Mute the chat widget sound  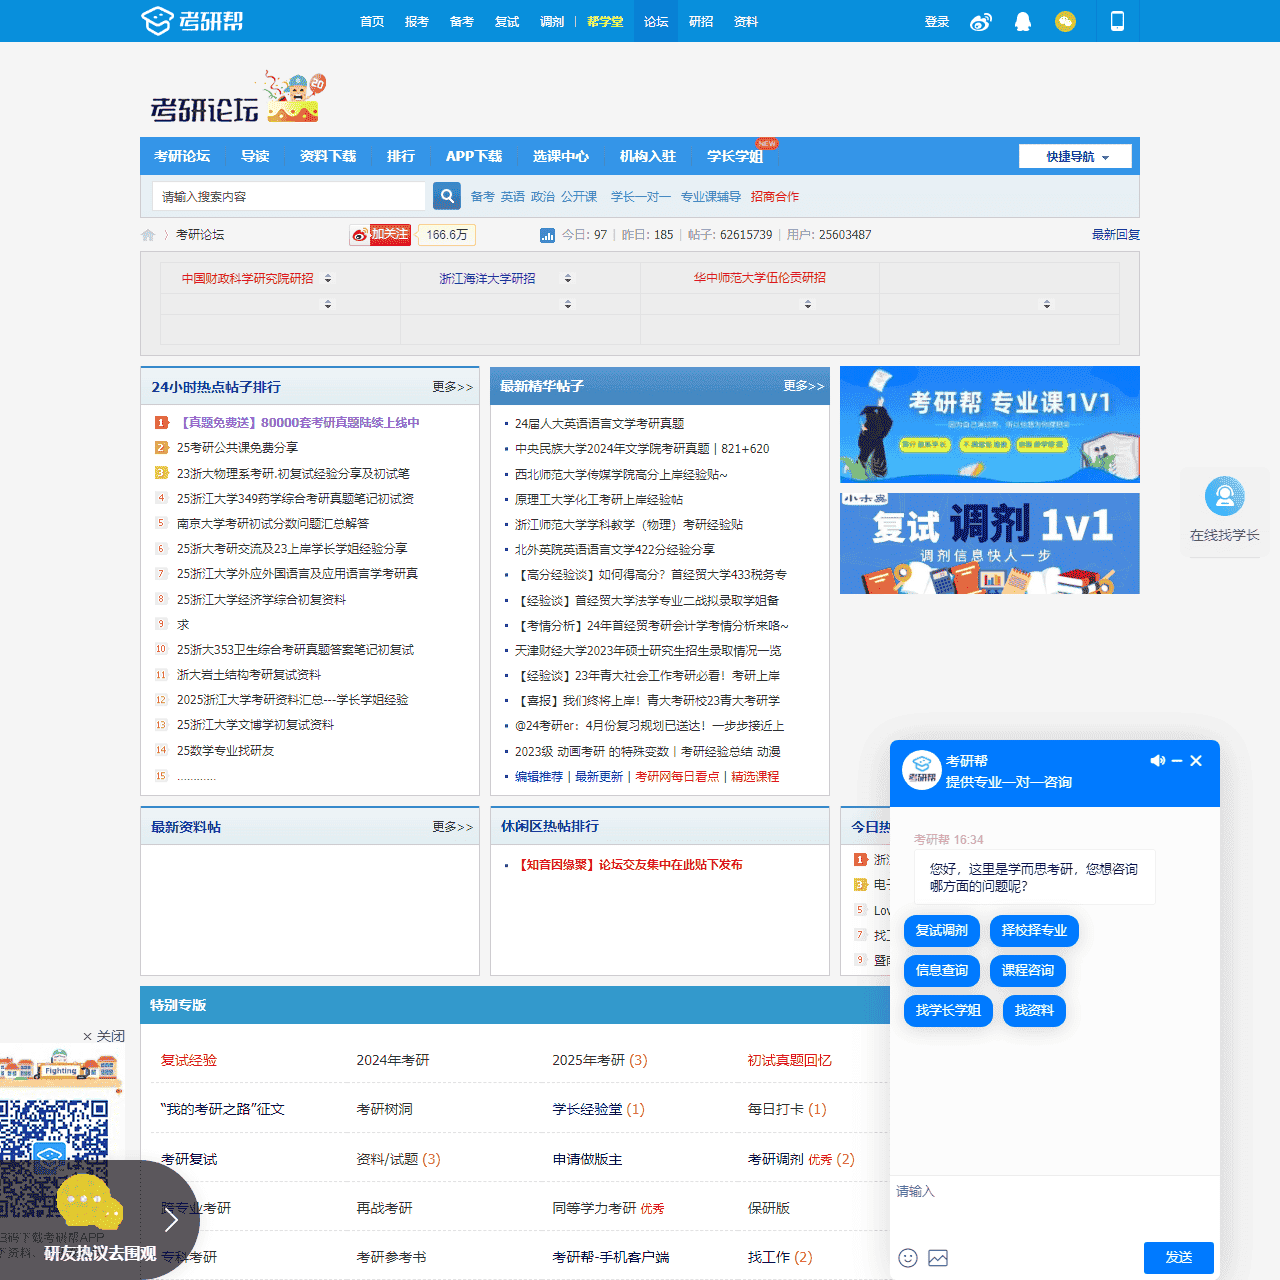tap(1157, 761)
